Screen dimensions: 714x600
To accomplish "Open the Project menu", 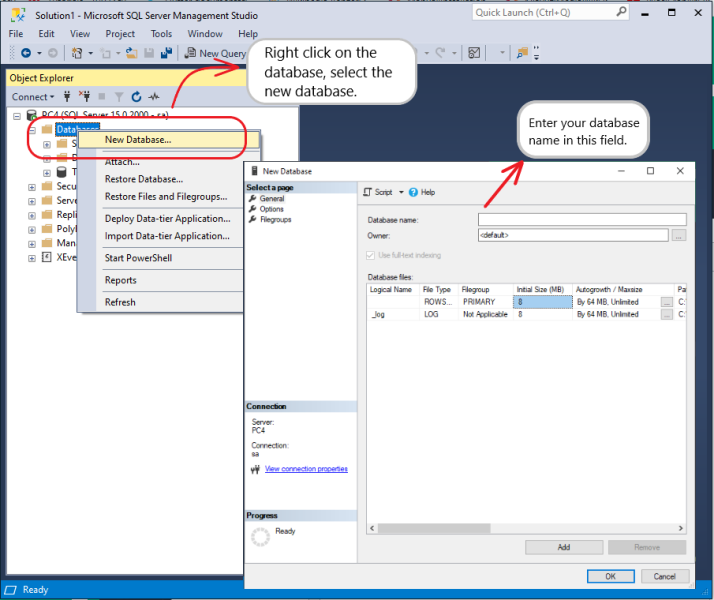I will click(120, 34).
